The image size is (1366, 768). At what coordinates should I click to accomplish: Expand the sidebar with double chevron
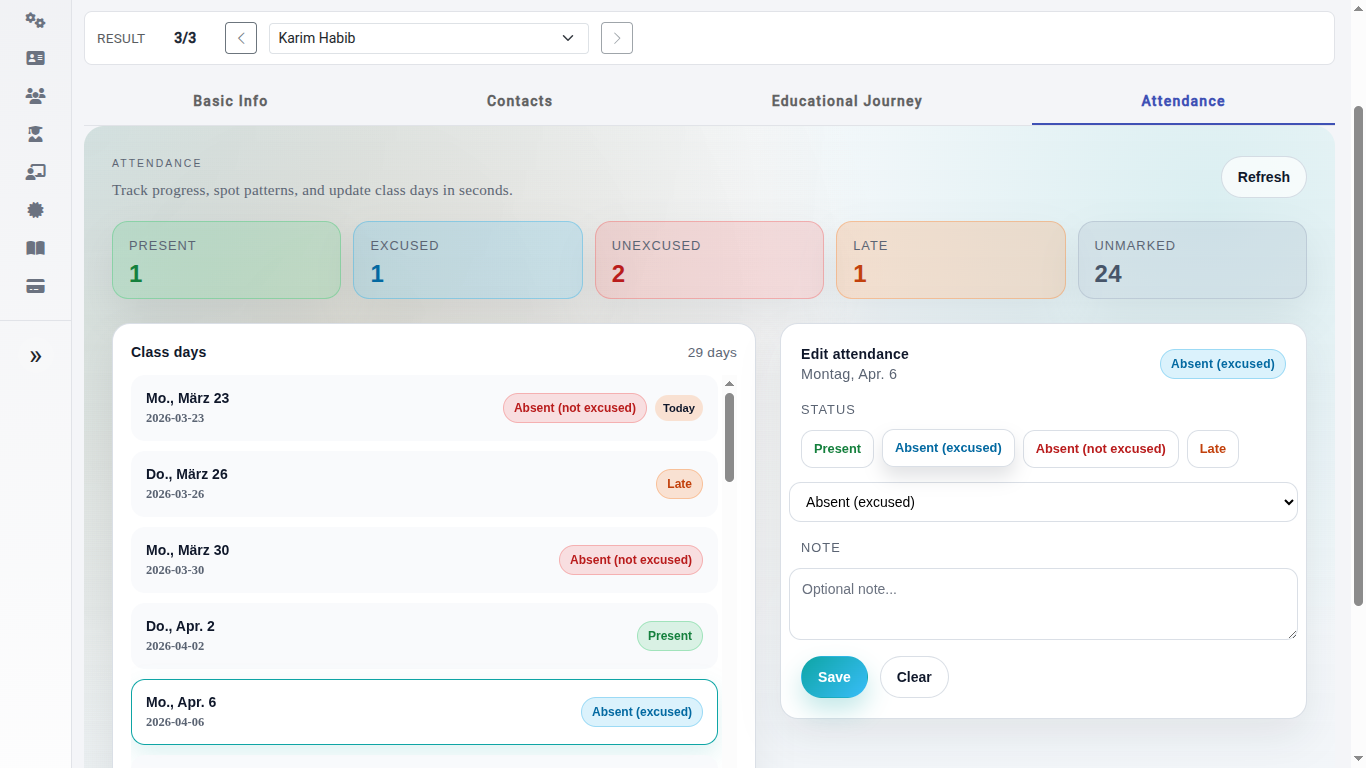[x=35, y=356]
